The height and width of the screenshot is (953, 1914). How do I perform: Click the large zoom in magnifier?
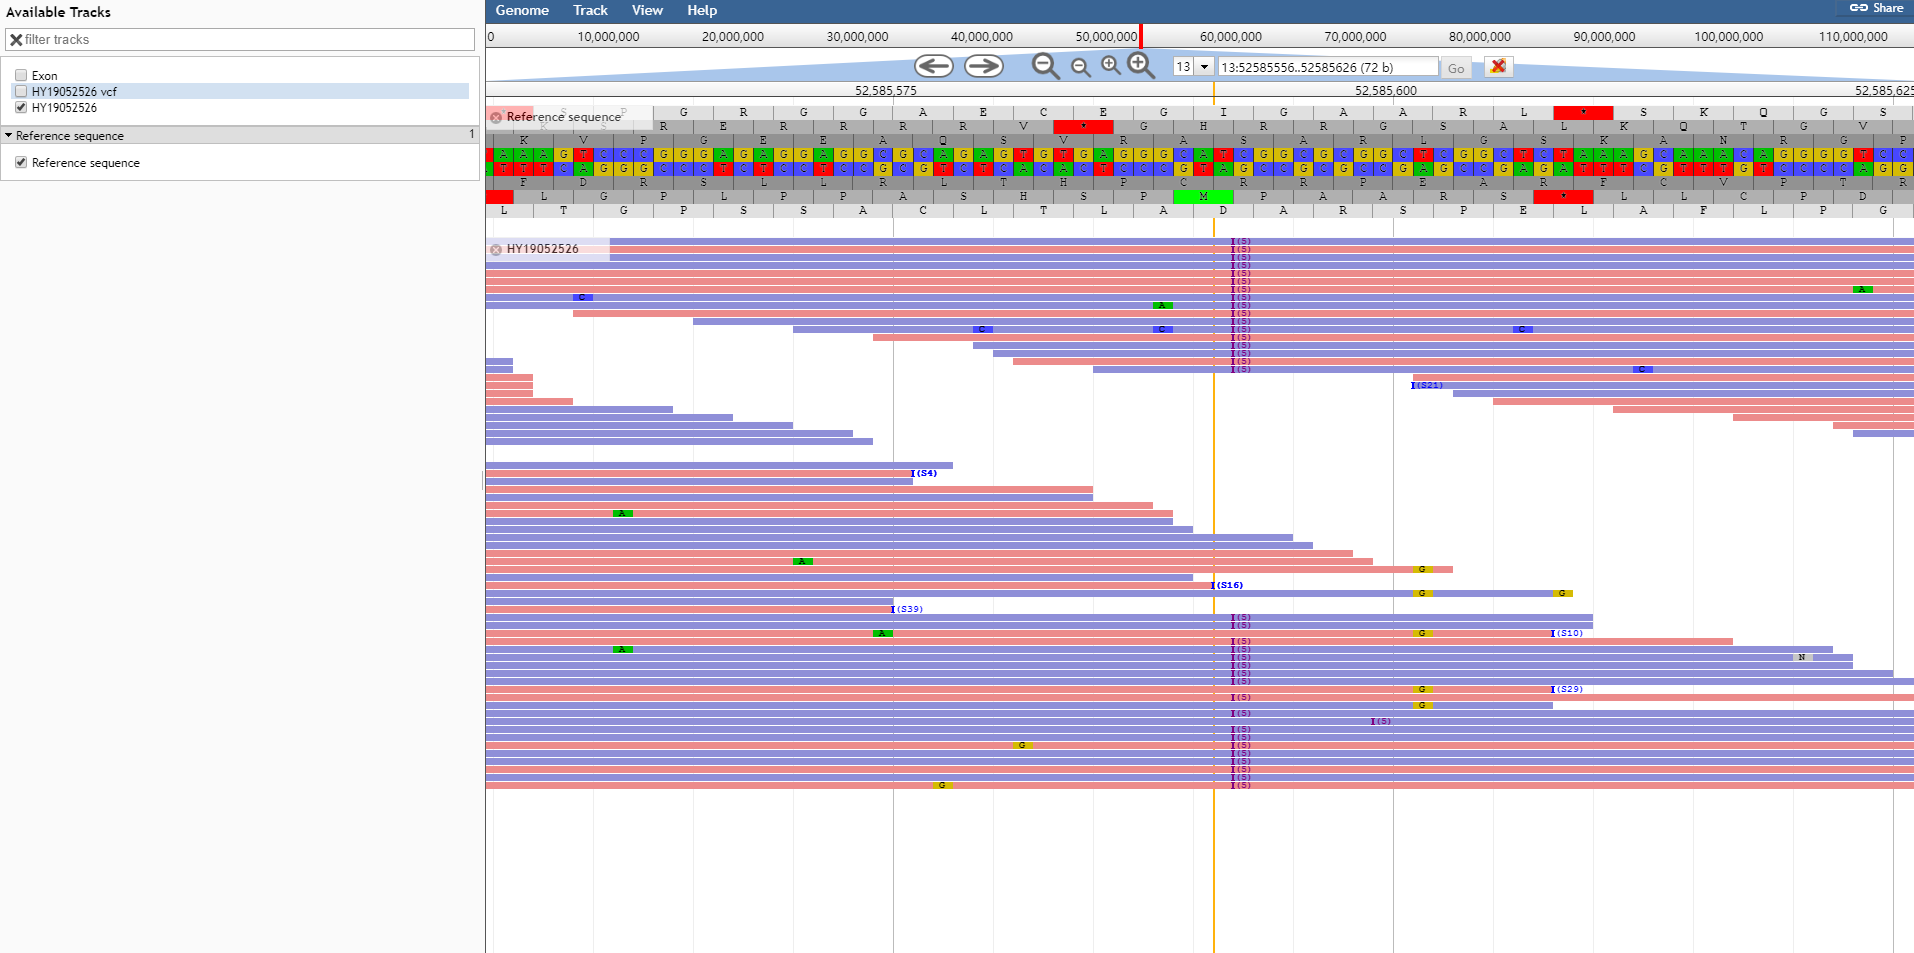click(x=1141, y=65)
